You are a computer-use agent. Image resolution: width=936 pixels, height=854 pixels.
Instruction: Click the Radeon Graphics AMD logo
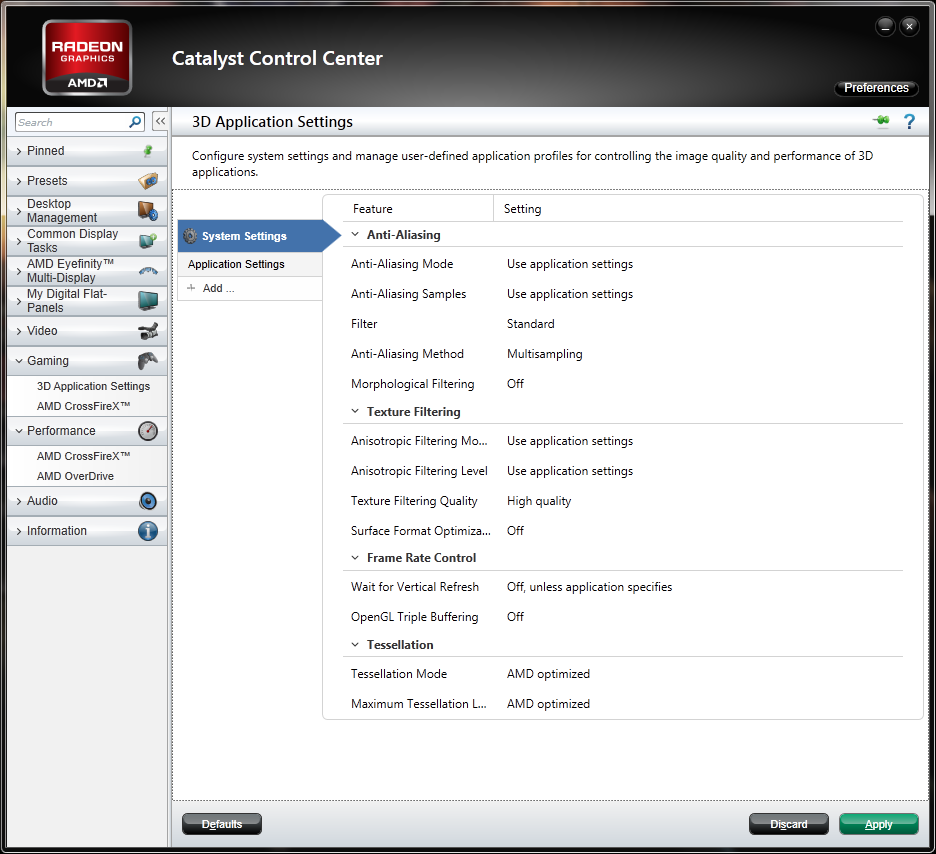pyautogui.click(x=87, y=58)
